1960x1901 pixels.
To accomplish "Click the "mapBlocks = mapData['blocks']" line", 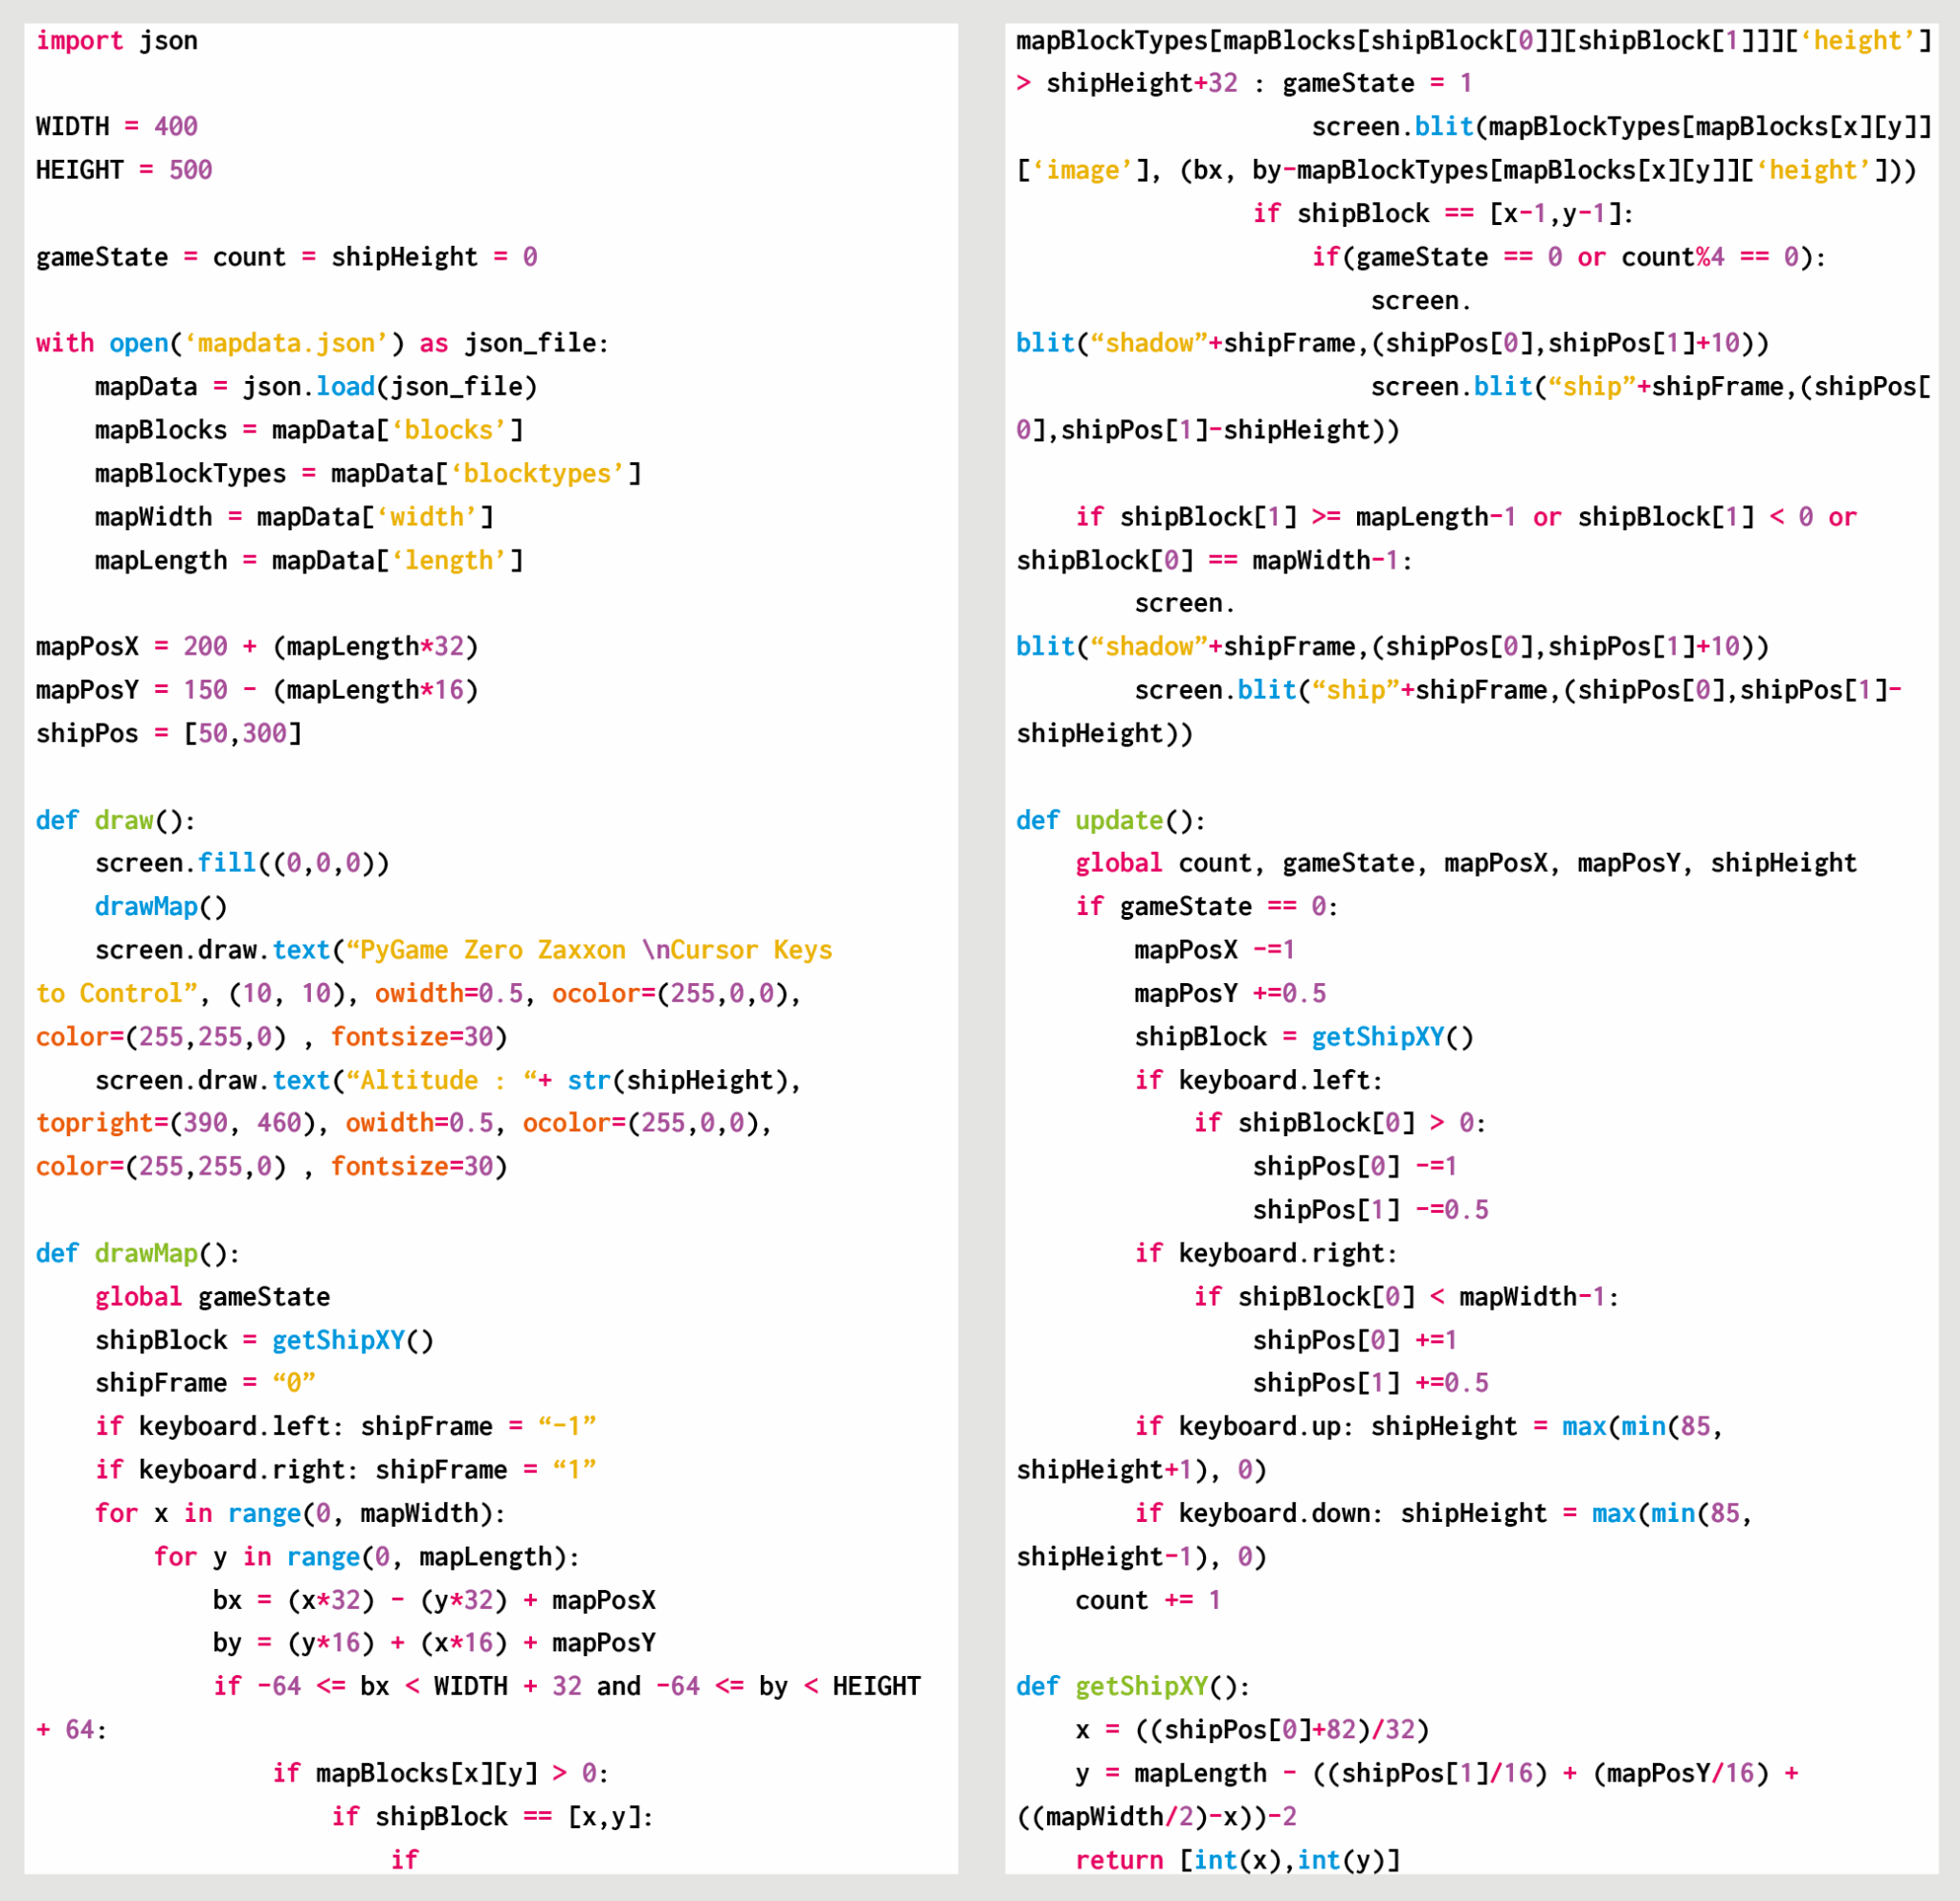I will 309,430.
